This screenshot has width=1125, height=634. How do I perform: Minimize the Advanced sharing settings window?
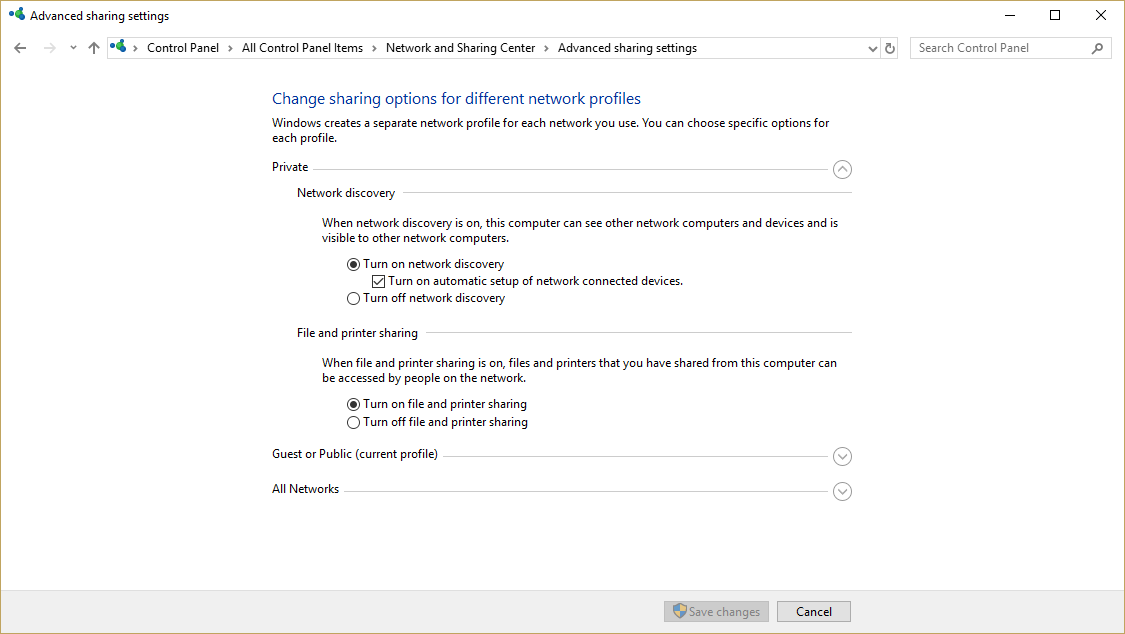1010,15
